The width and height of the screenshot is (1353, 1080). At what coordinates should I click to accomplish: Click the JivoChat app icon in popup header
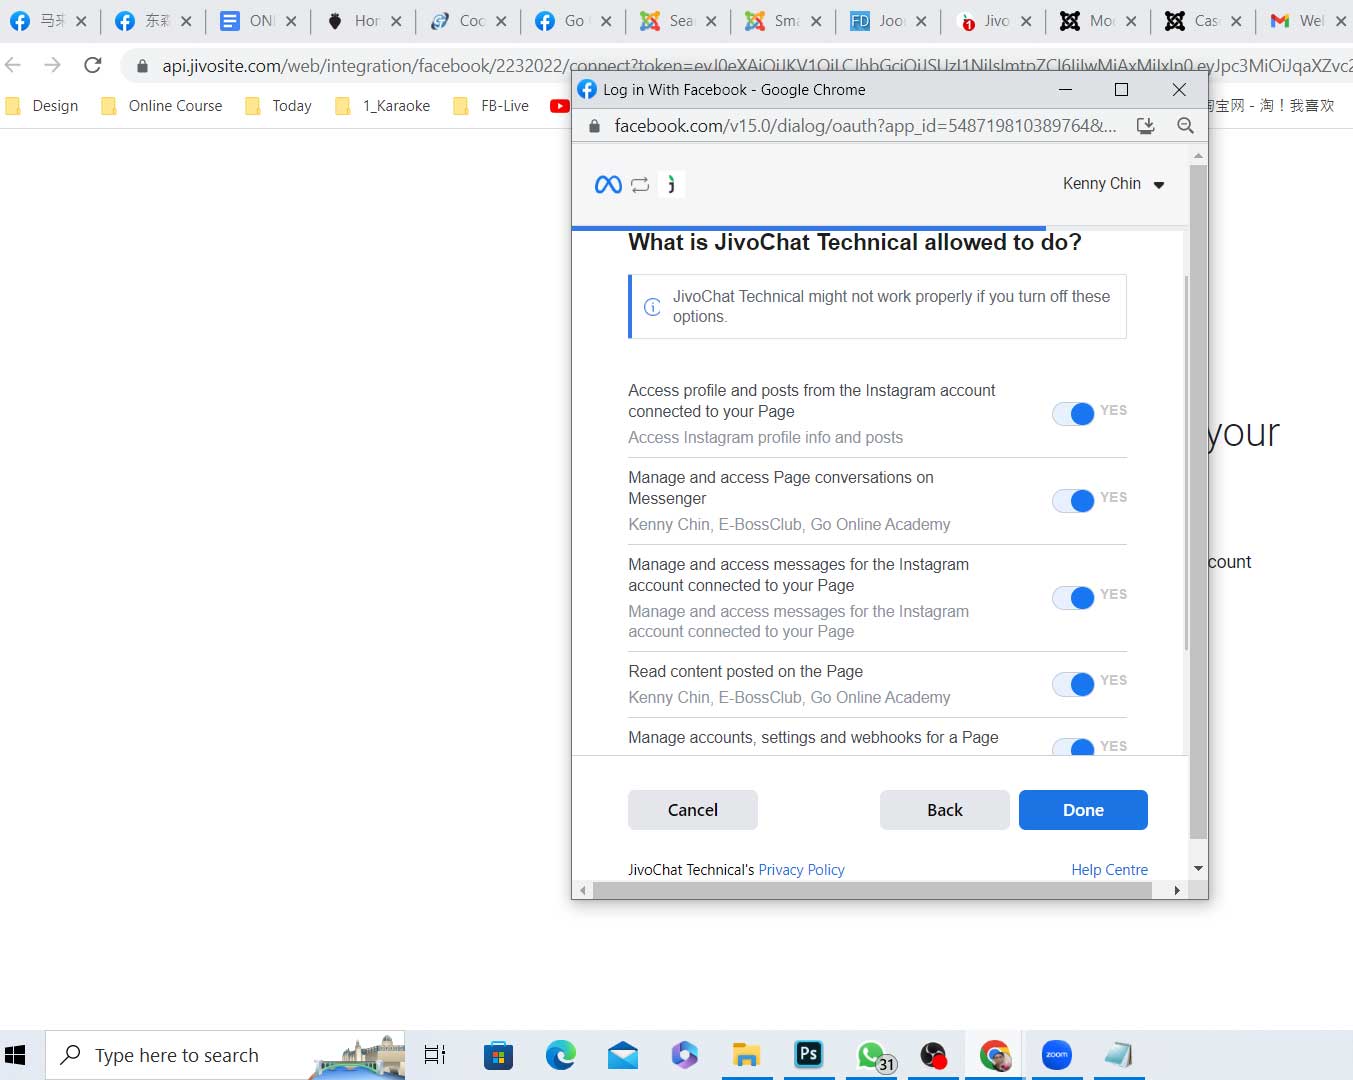671,184
